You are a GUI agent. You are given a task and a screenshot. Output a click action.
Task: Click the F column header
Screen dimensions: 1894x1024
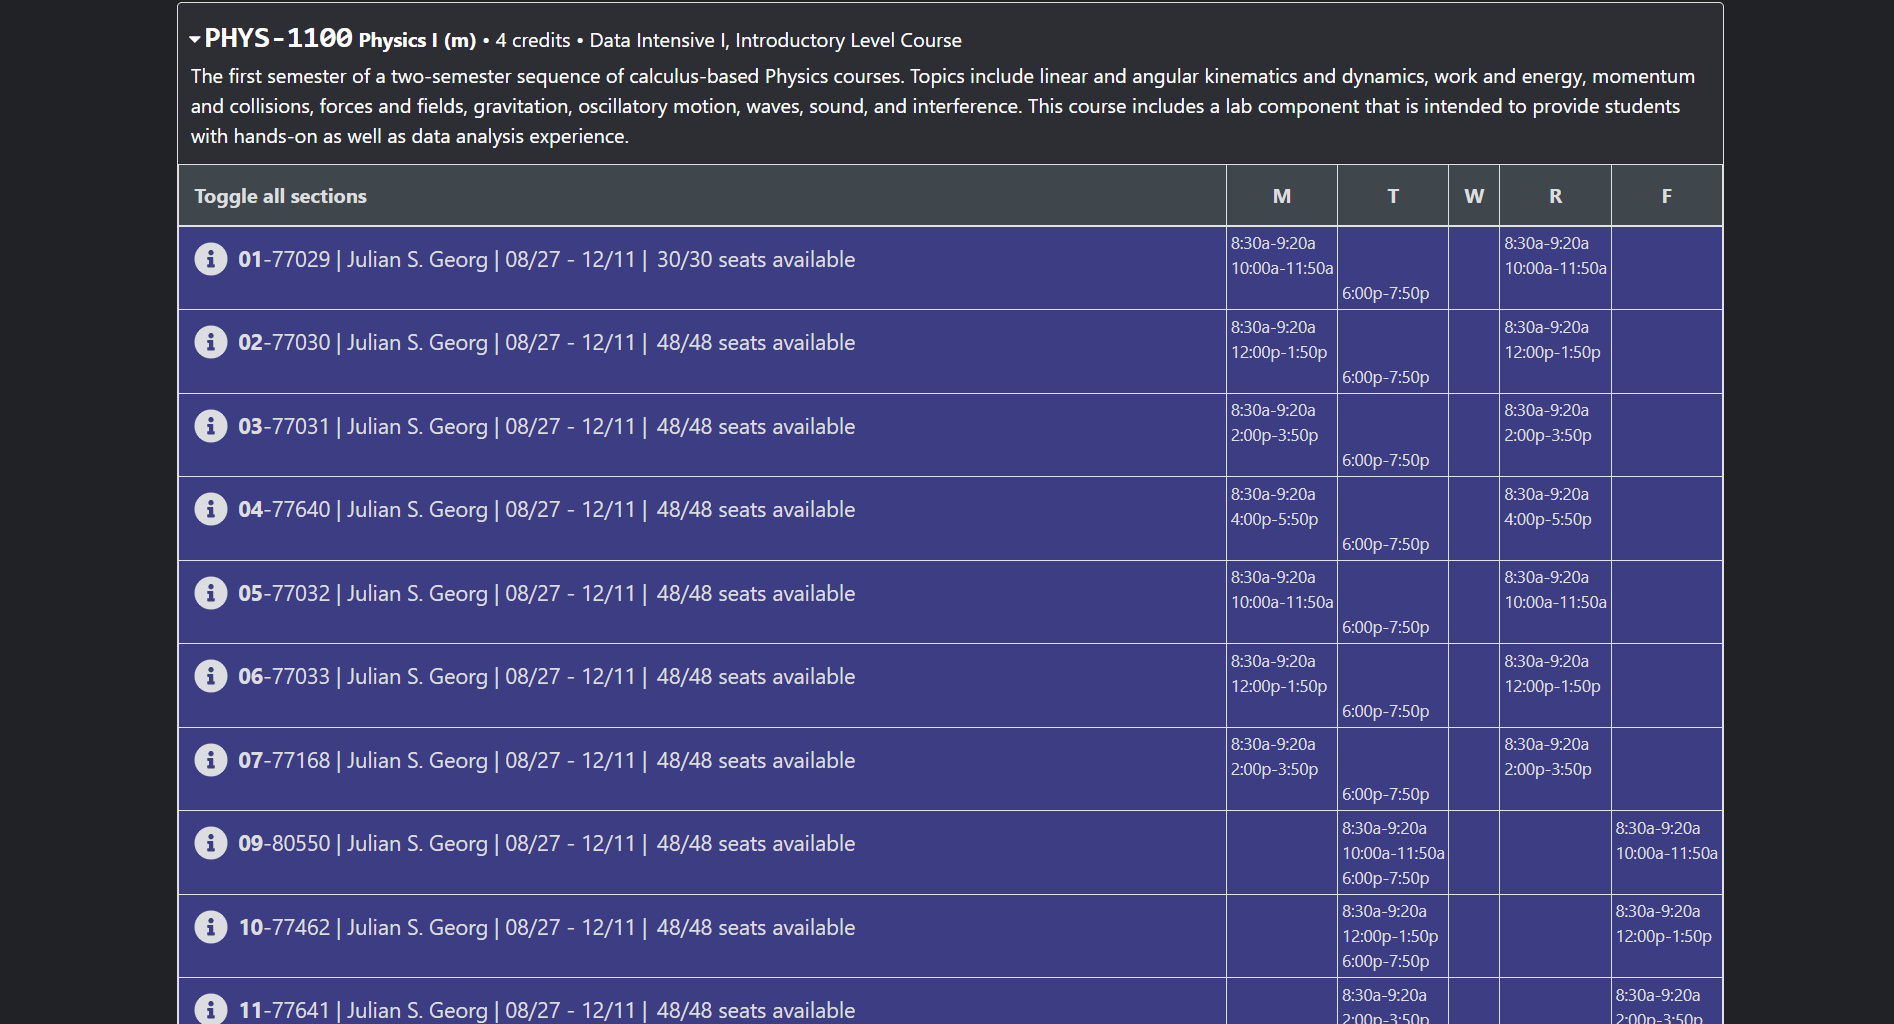(x=1667, y=196)
